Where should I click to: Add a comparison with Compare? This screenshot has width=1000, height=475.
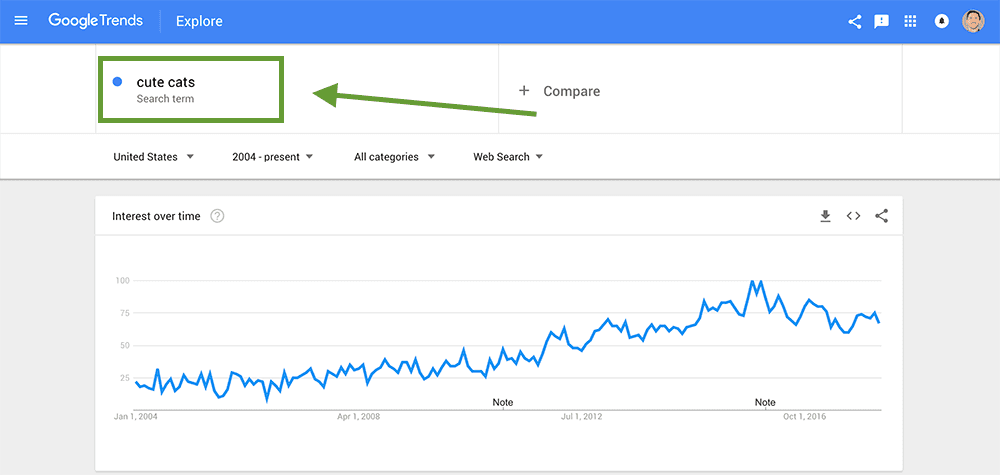[560, 91]
